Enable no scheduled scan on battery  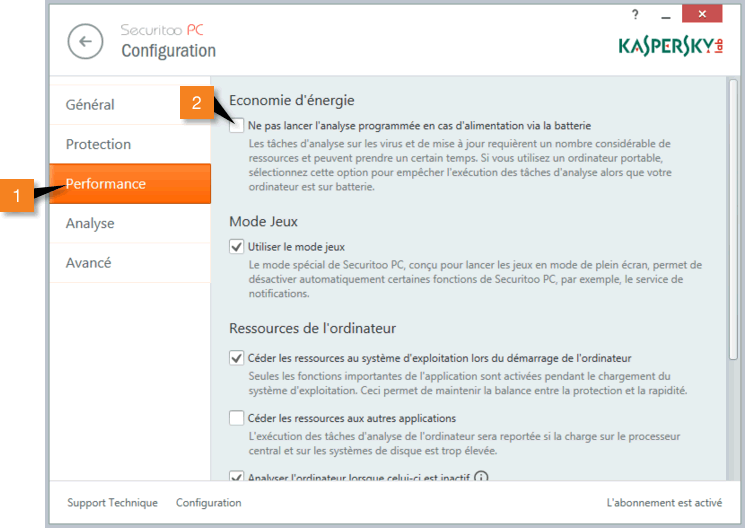point(237,126)
